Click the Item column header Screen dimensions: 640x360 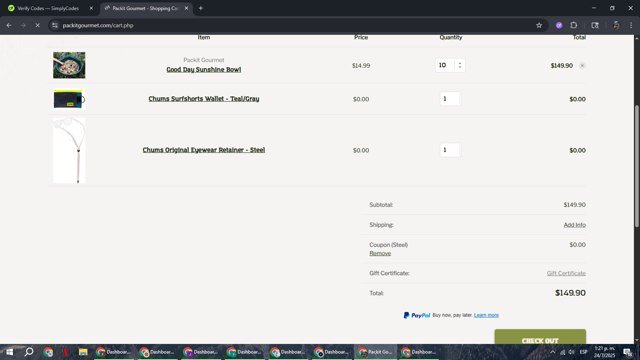pos(204,38)
